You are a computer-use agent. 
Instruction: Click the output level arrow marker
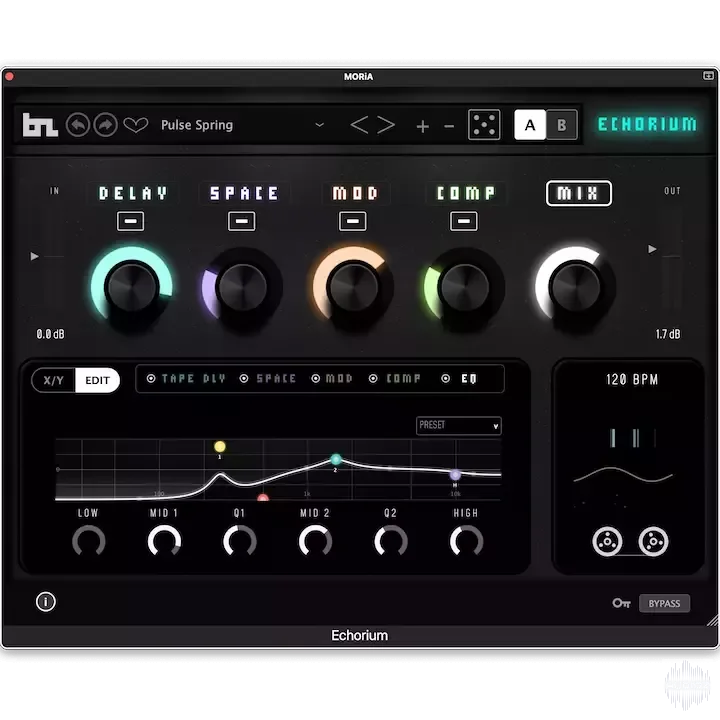coord(652,249)
